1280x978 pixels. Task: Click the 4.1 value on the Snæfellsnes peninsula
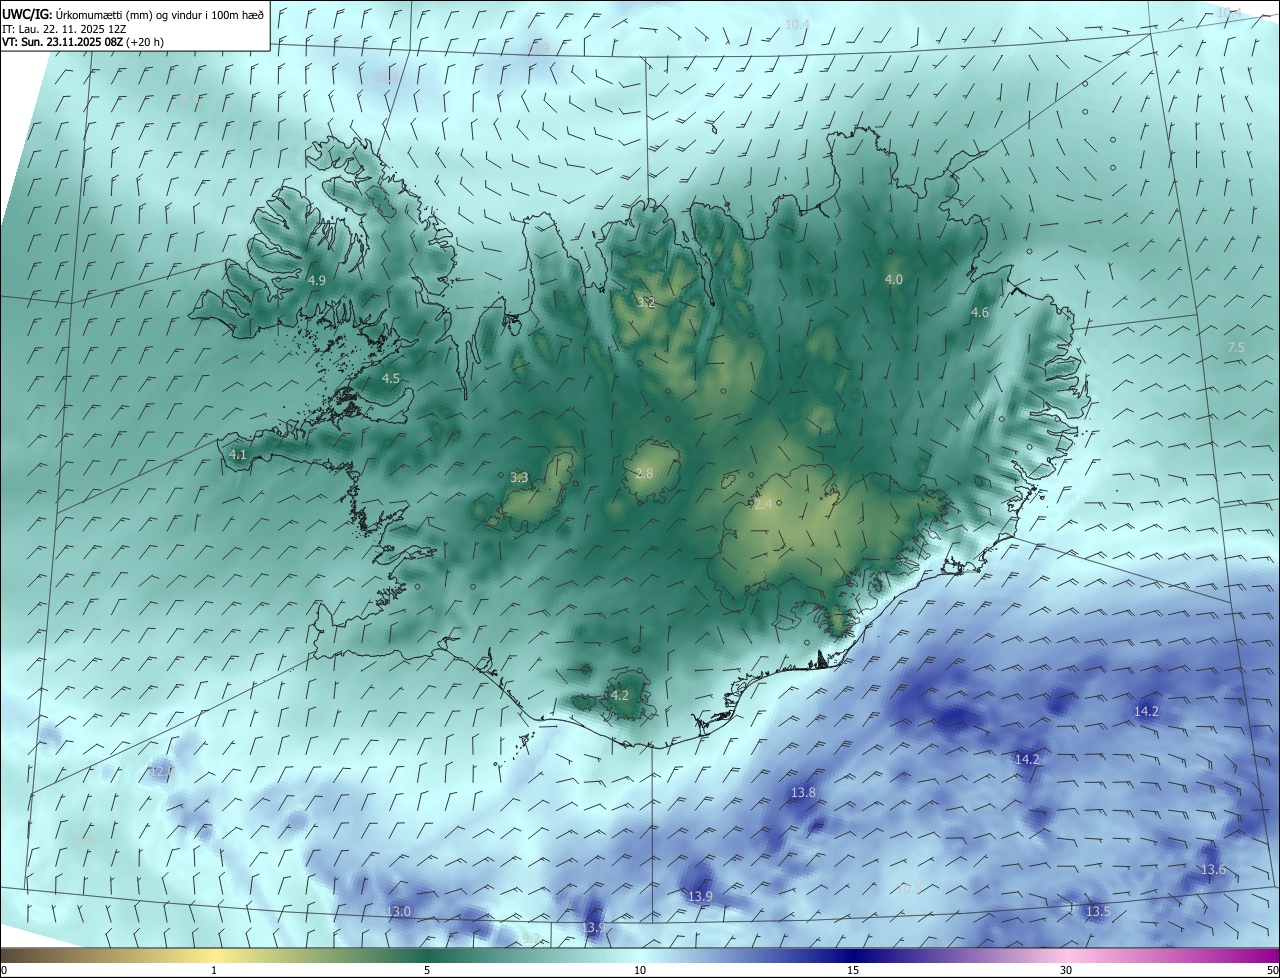[238, 455]
